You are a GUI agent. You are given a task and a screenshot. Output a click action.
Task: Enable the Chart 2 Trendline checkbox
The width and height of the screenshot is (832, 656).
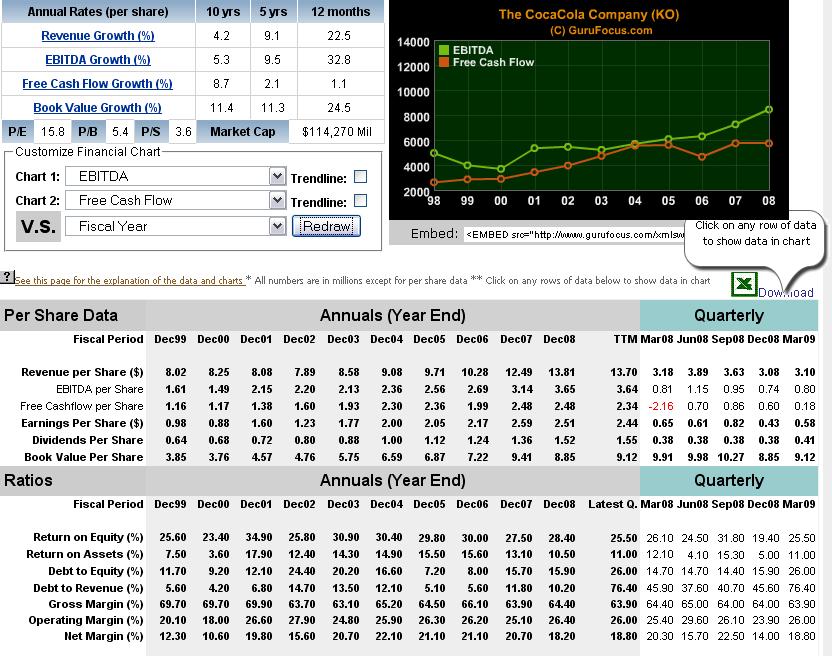tap(361, 201)
